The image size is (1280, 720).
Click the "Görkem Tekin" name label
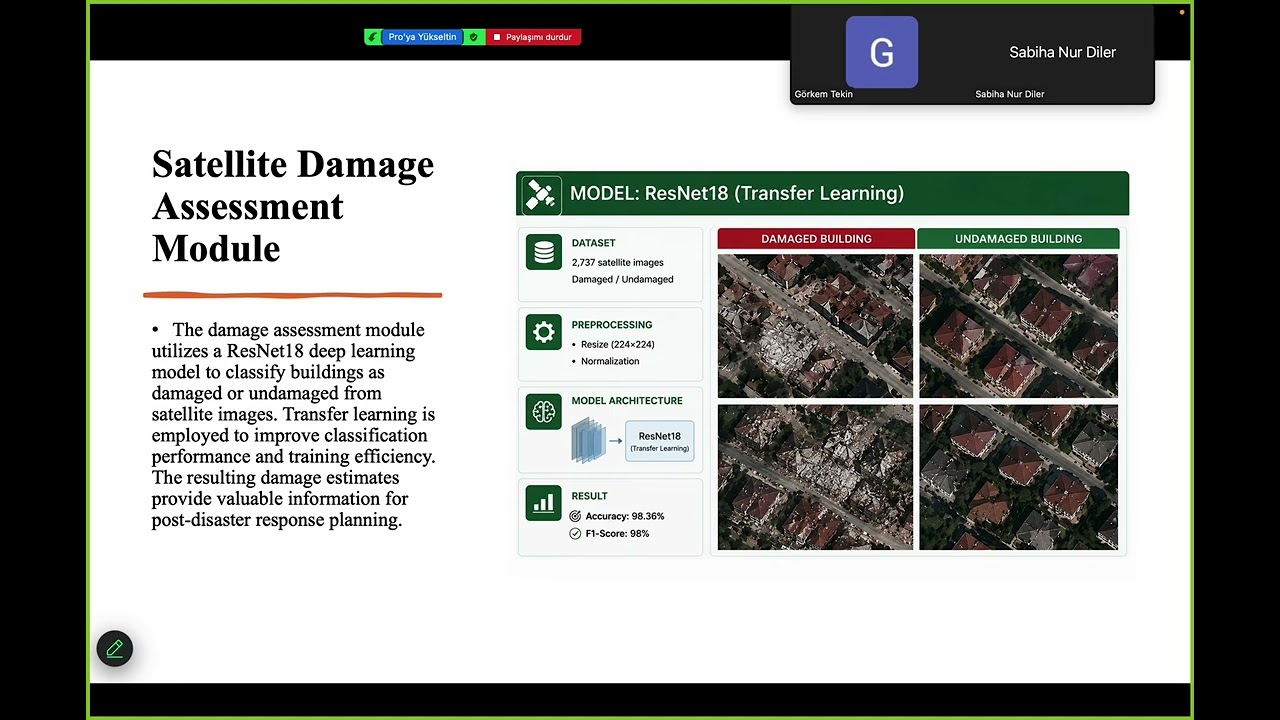coord(824,94)
